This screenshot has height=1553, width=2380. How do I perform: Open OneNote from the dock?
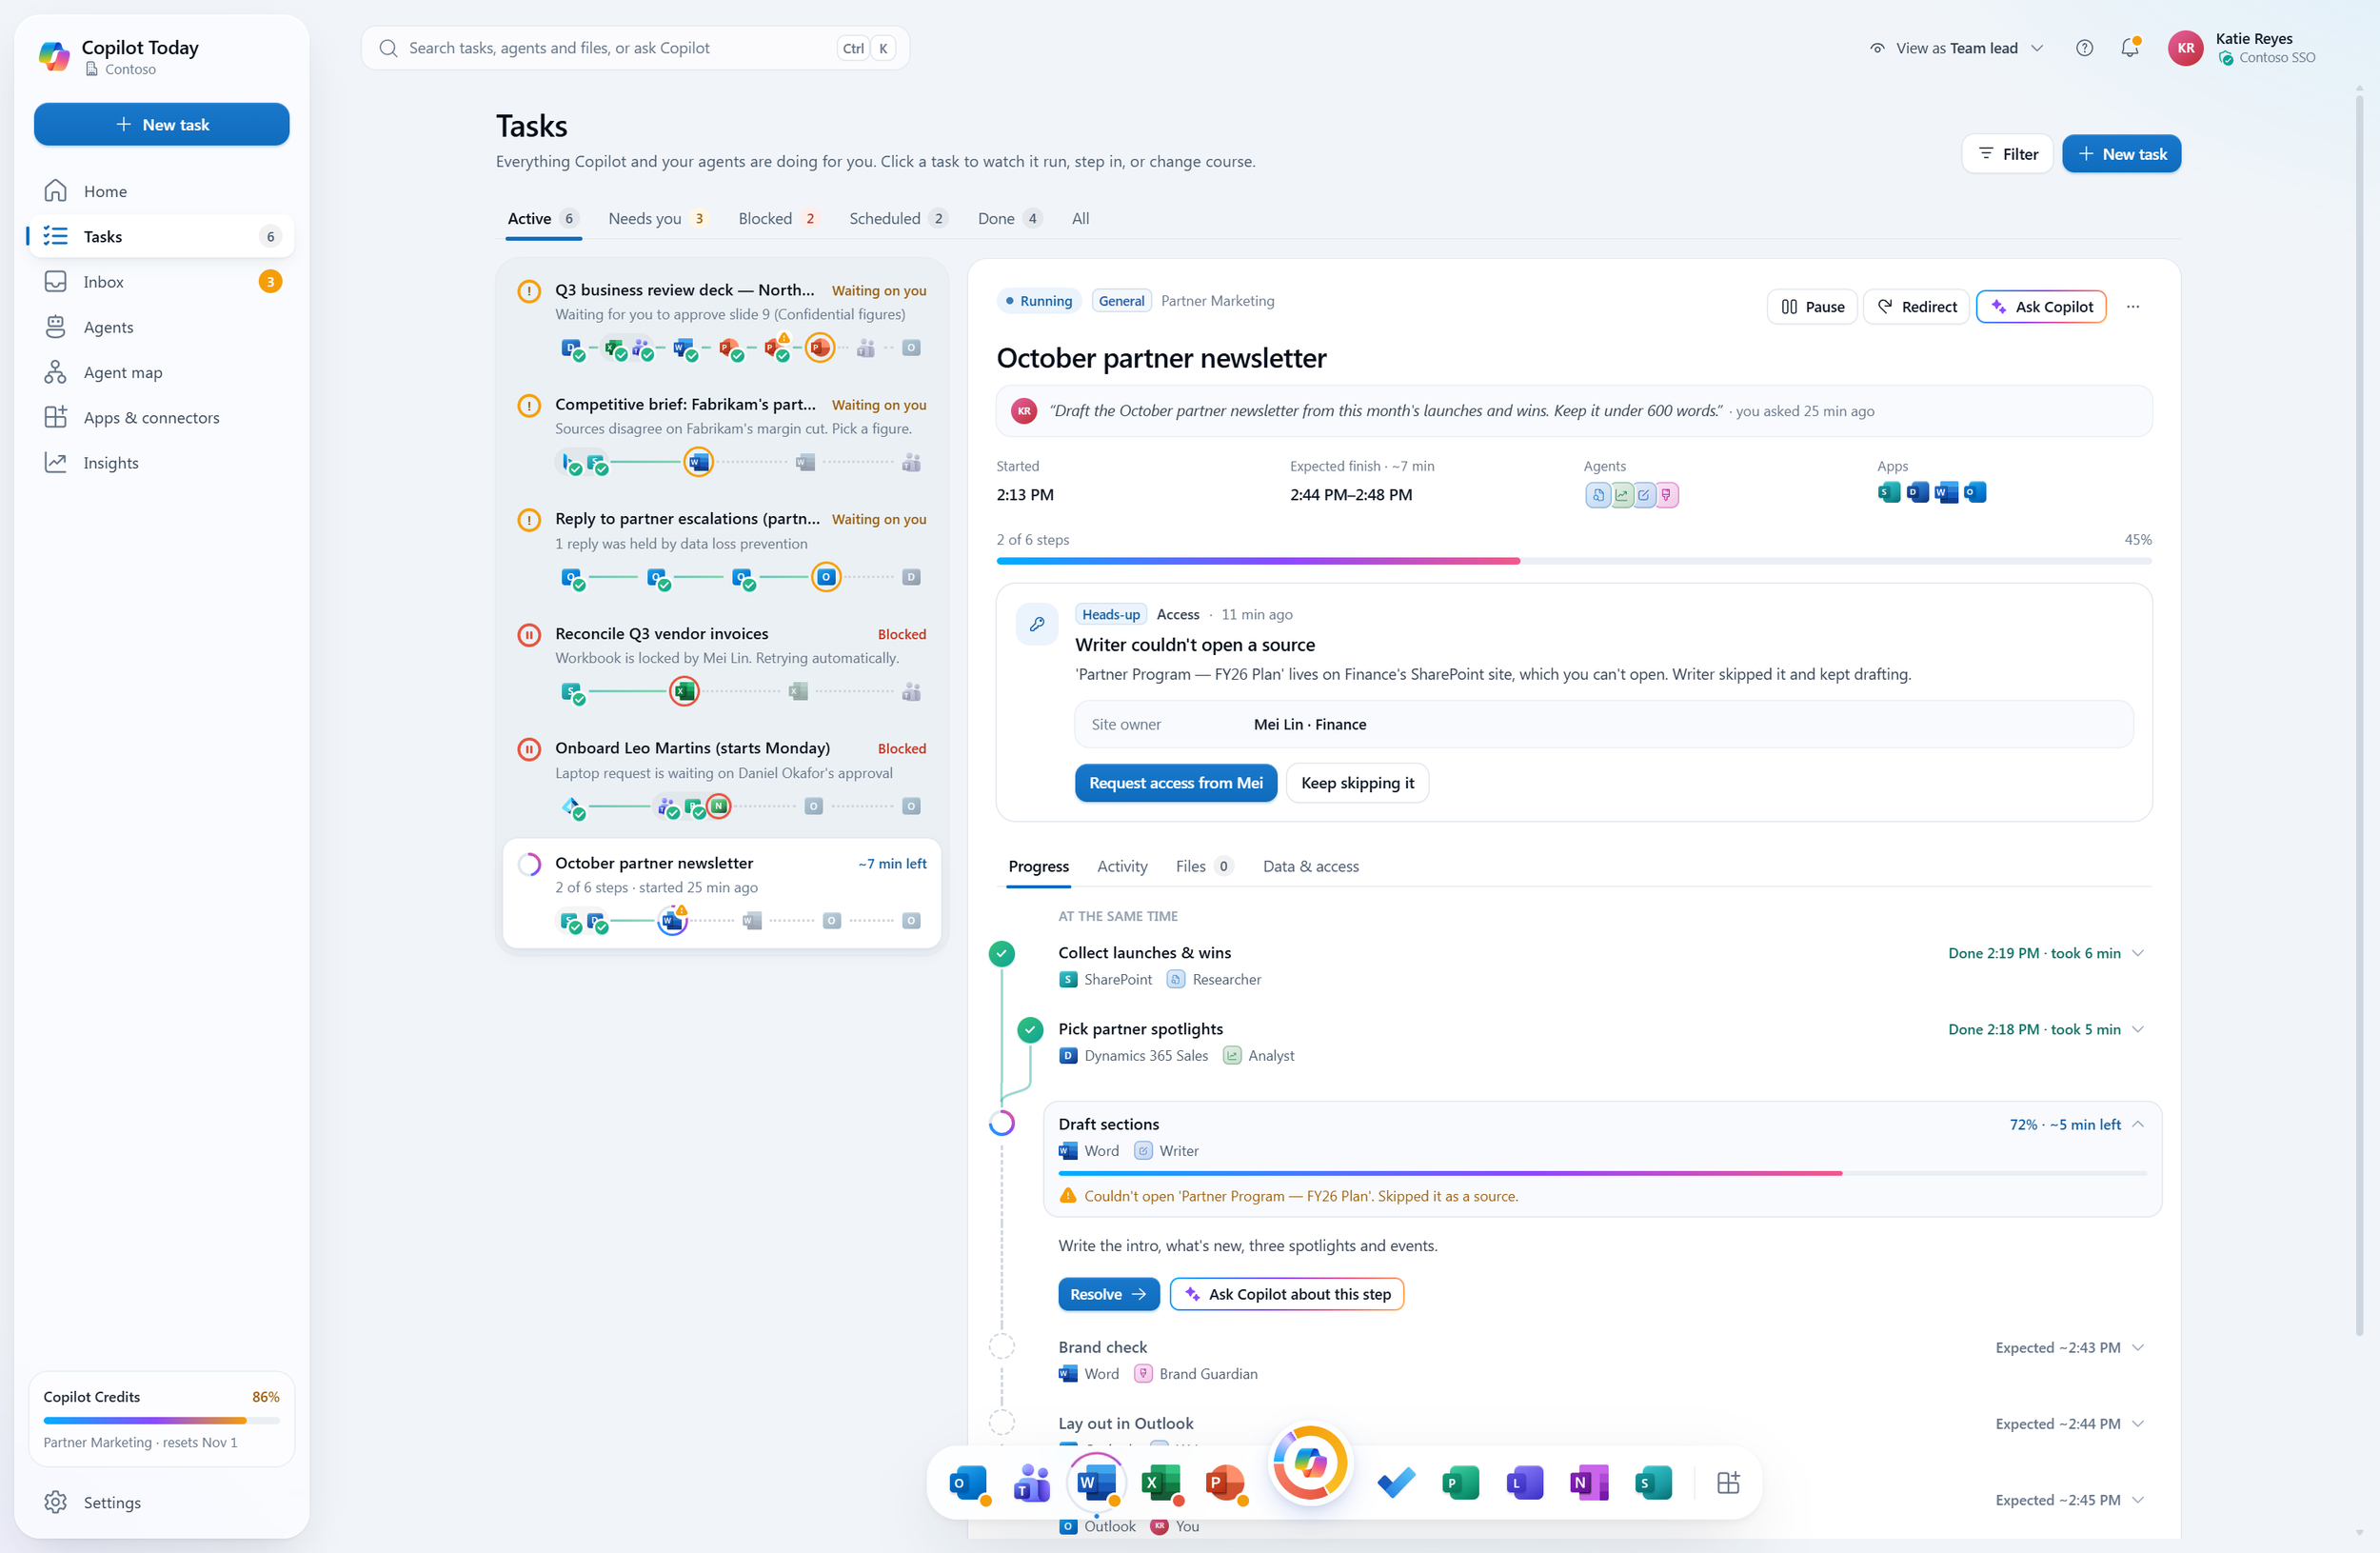pyautogui.click(x=1589, y=1483)
